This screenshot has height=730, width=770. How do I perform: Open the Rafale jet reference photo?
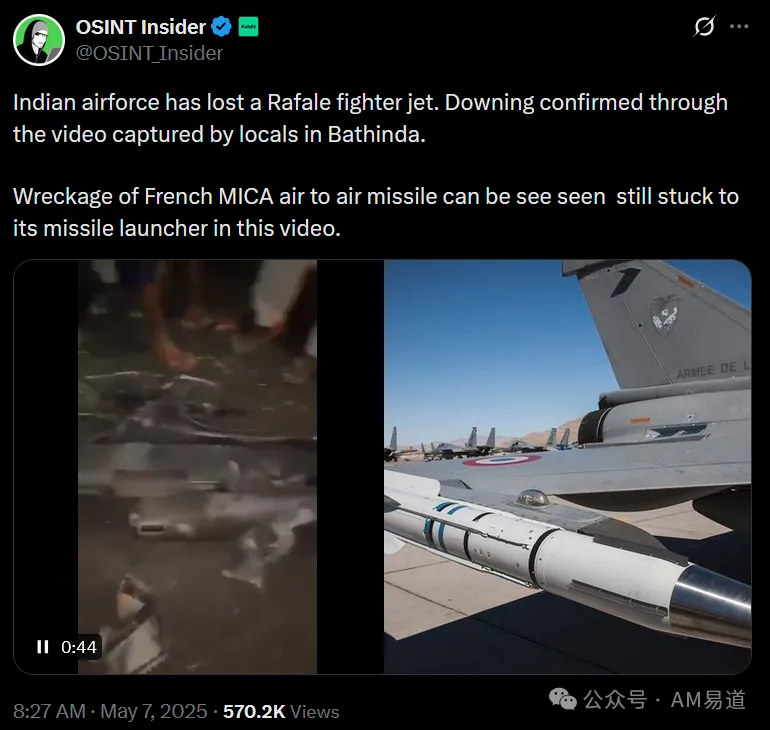point(567,466)
